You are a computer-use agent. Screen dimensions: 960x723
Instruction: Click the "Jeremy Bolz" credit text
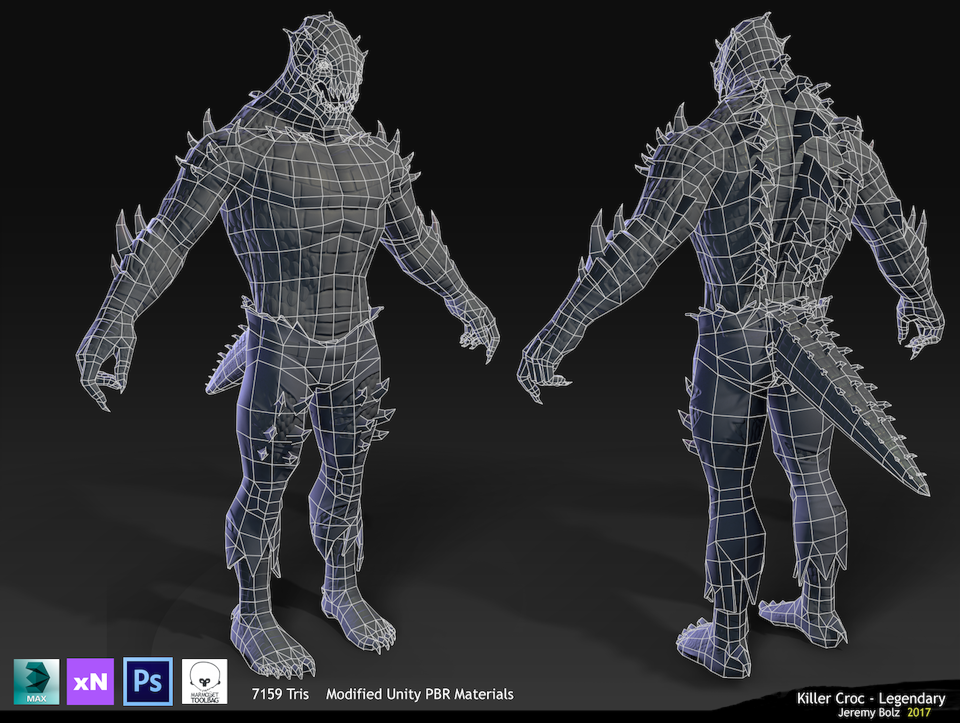(869, 713)
